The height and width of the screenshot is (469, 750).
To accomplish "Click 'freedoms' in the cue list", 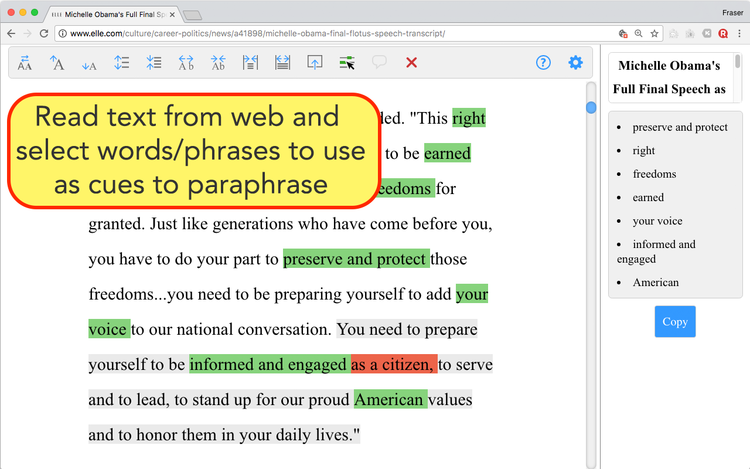I will (x=654, y=174).
